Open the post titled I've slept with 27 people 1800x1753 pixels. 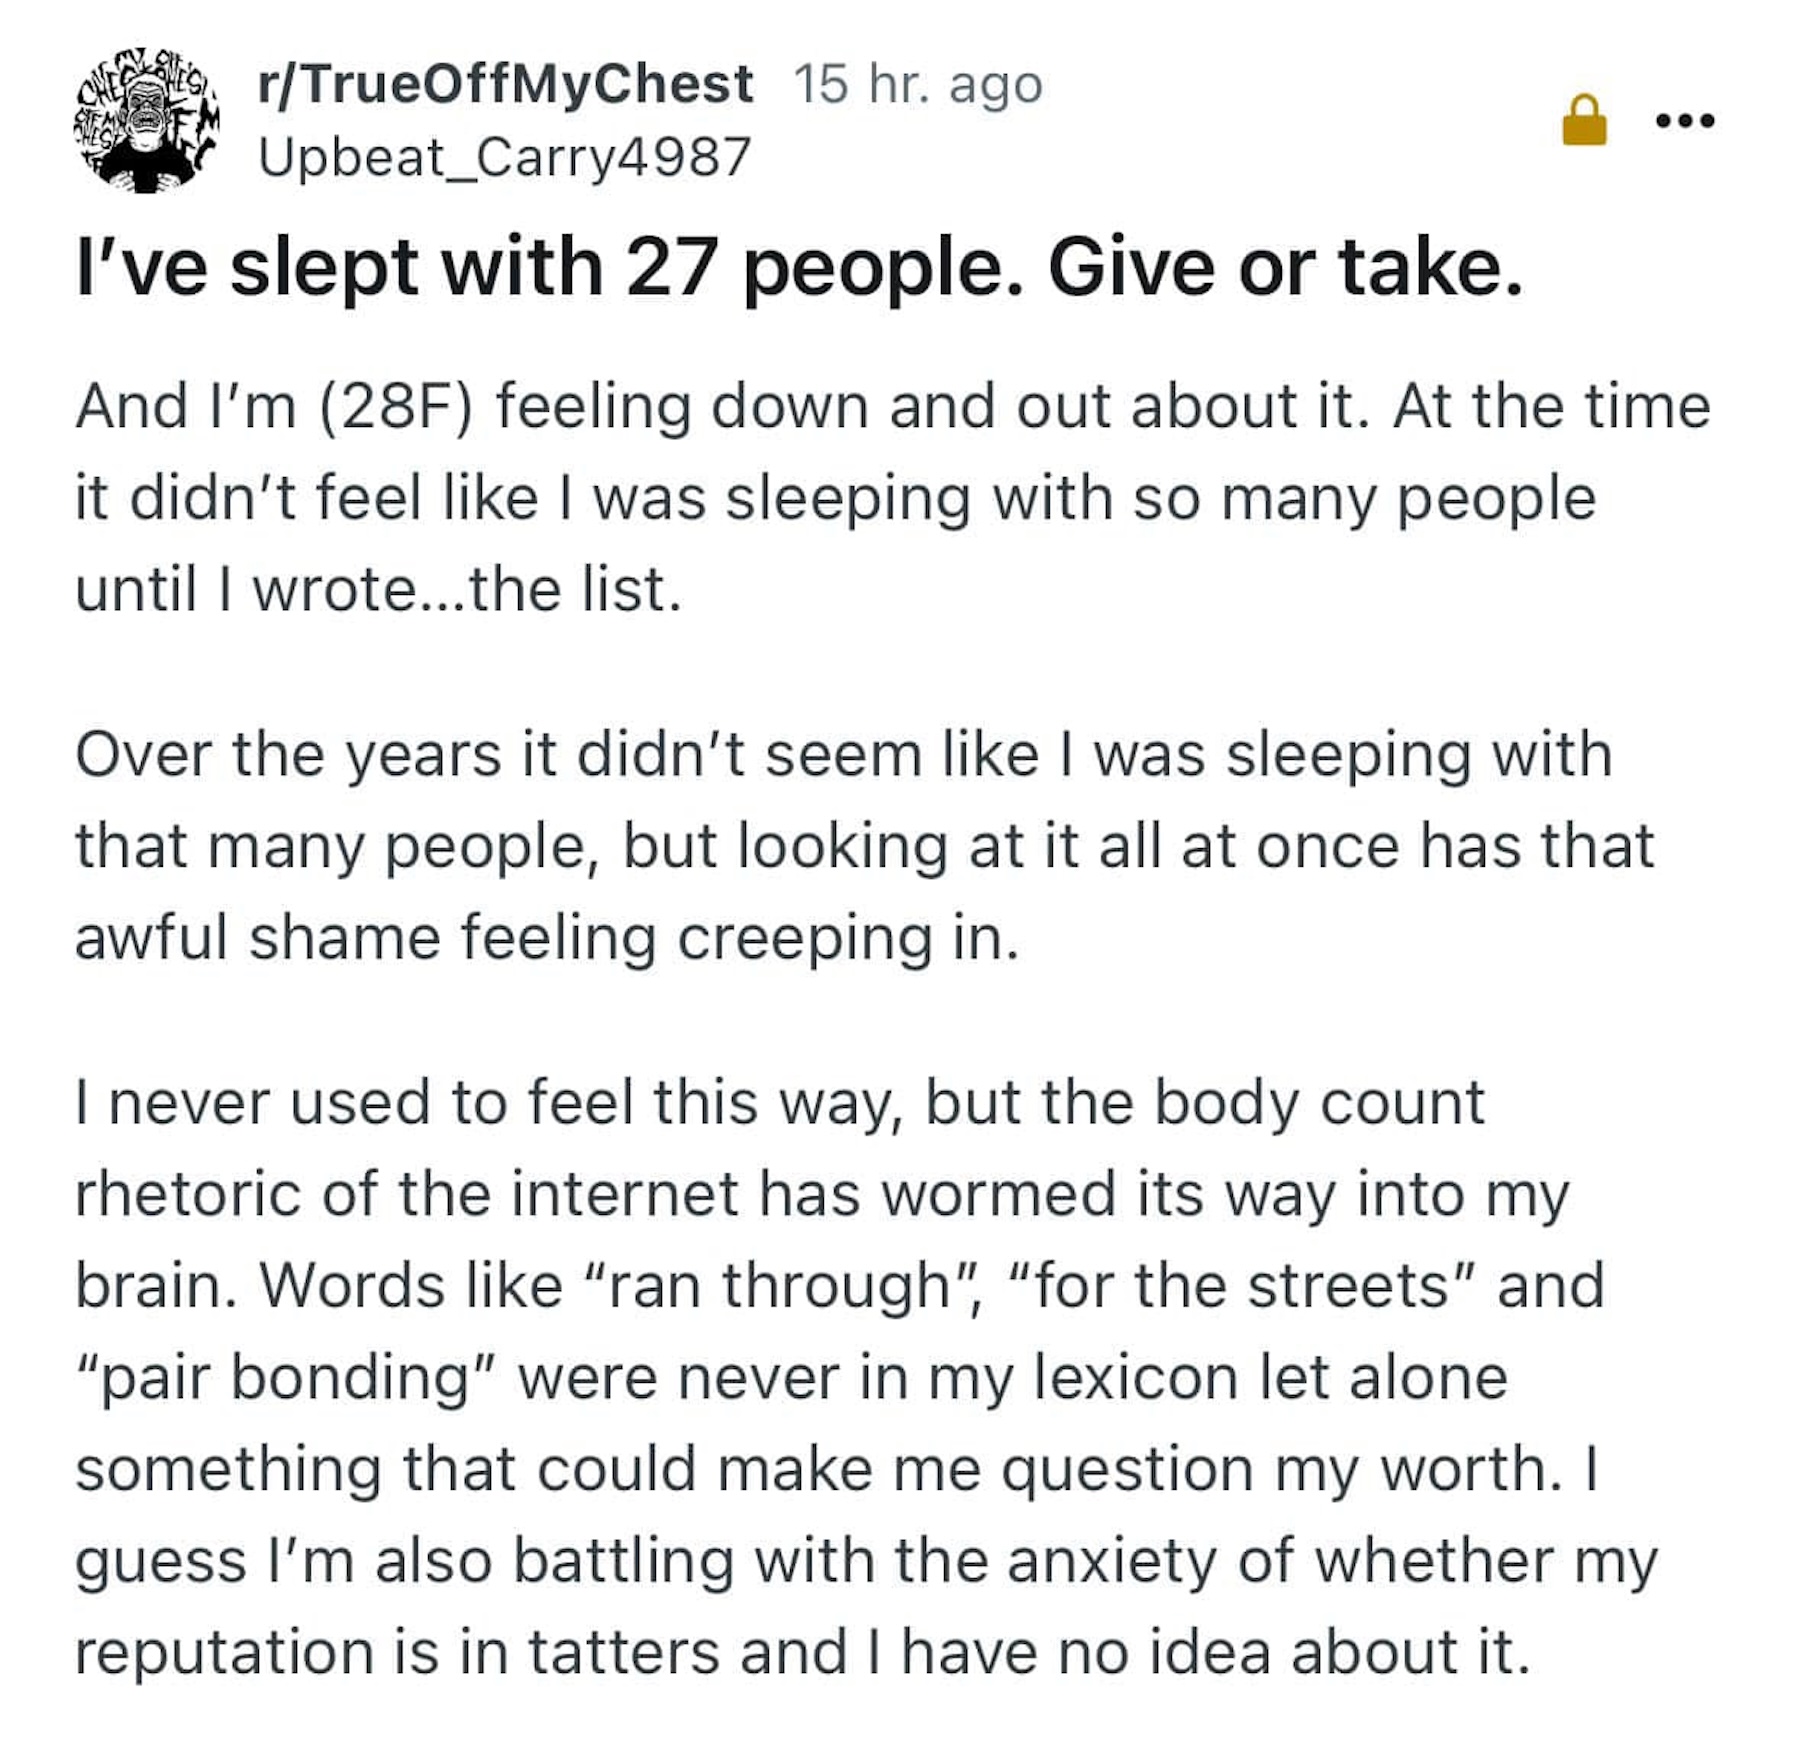coord(798,268)
